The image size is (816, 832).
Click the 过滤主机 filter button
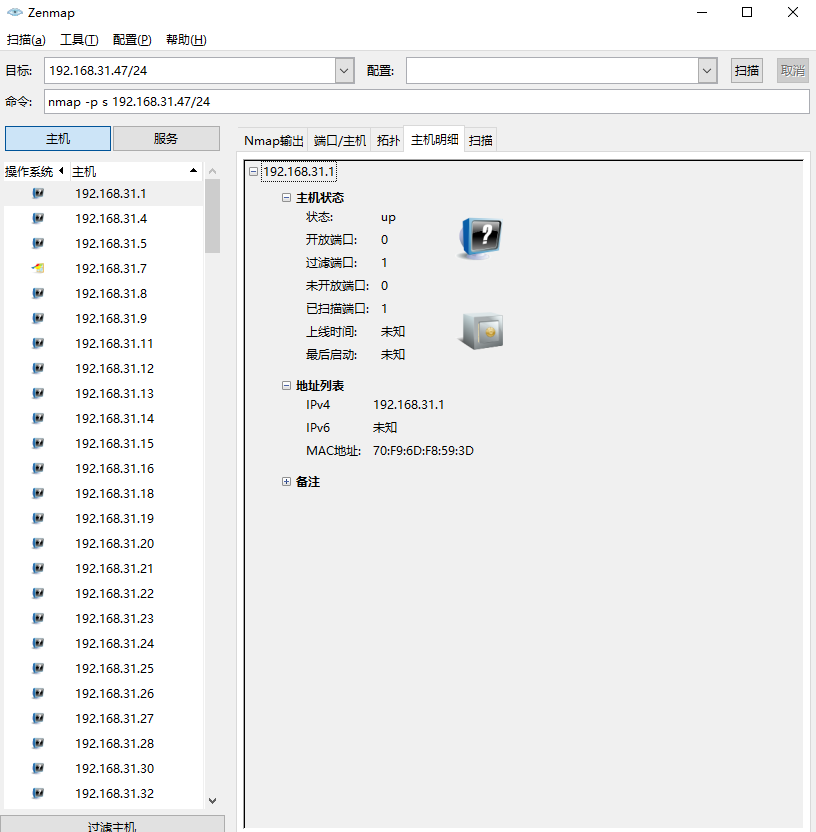click(112, 824)
